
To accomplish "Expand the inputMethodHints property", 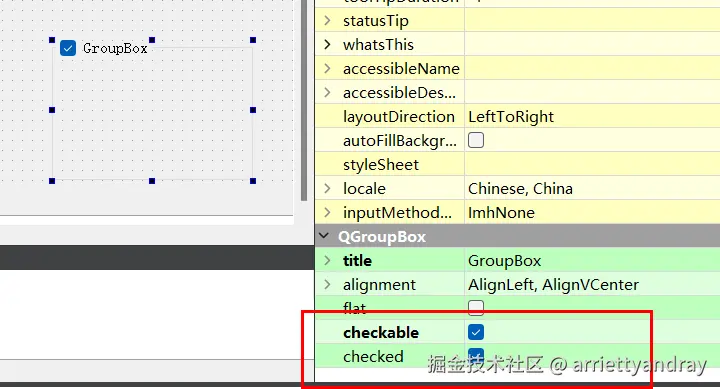I will (327, 213).
